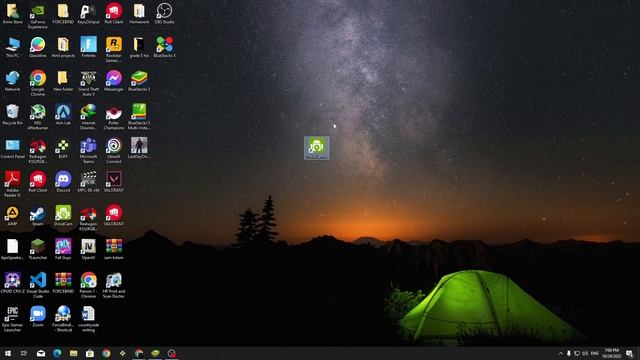Screen dimensions: 640x360
Task: Select the WinRAR archive beside OpenIV
Action: 113,249
